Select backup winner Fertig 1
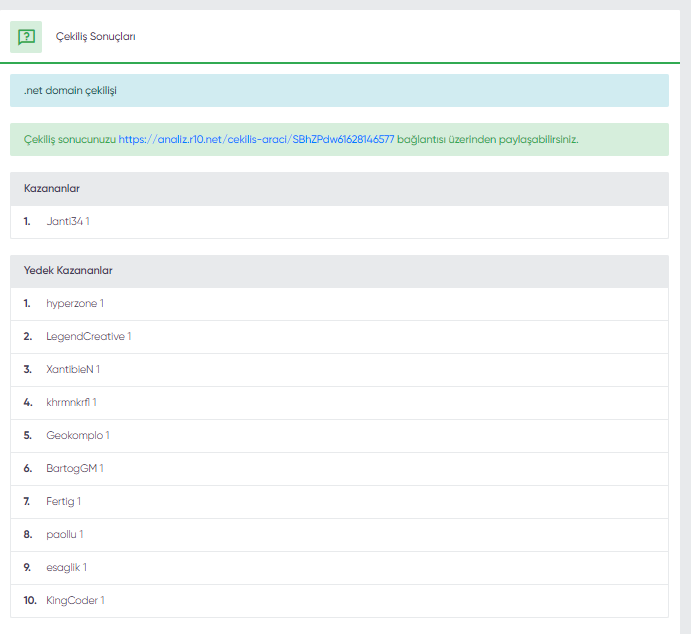This screenshot has height=634, width=691. coord(339,502)
